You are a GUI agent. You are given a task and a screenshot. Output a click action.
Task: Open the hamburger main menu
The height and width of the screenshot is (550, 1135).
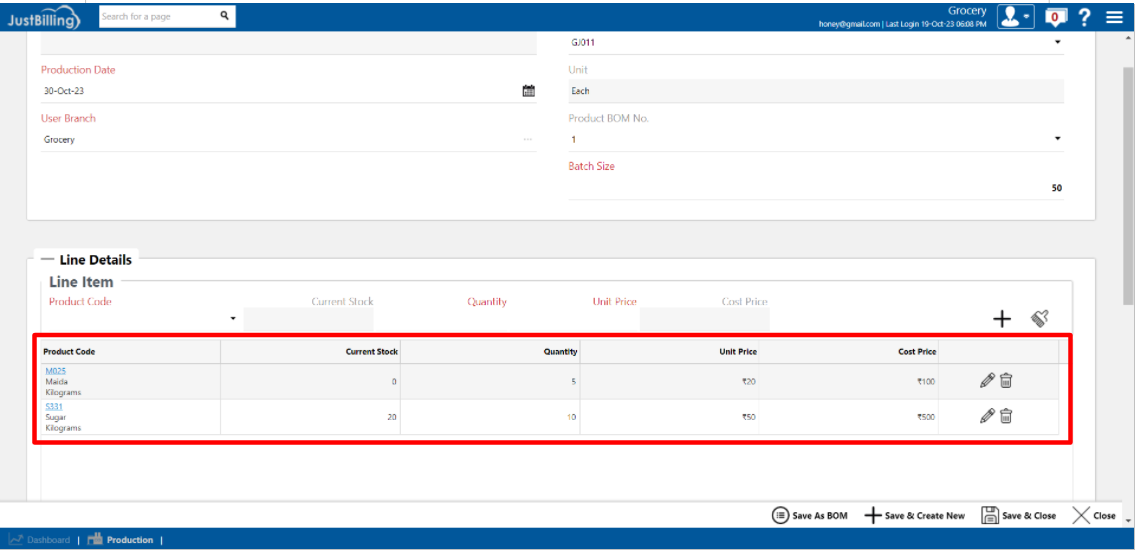(1114, 16)
